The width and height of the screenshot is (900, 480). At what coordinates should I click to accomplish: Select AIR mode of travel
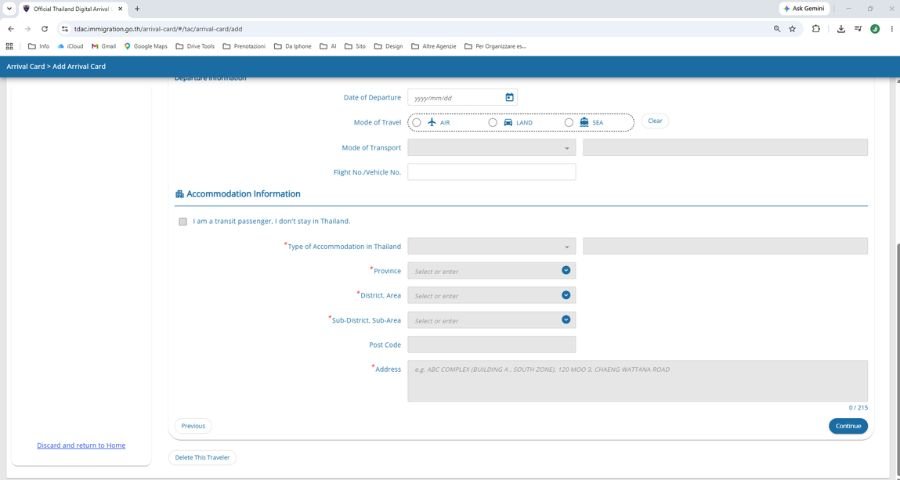pos(417,122)
